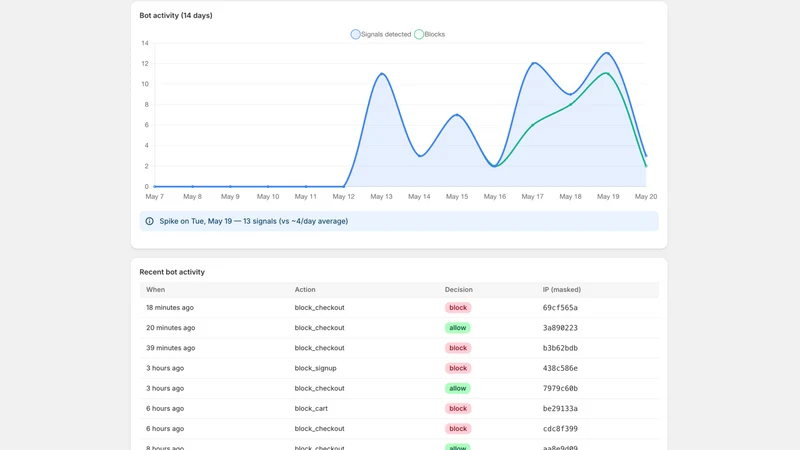800x450 pixels.
Task: Click the Decision column header
Action: click(459, 289)
